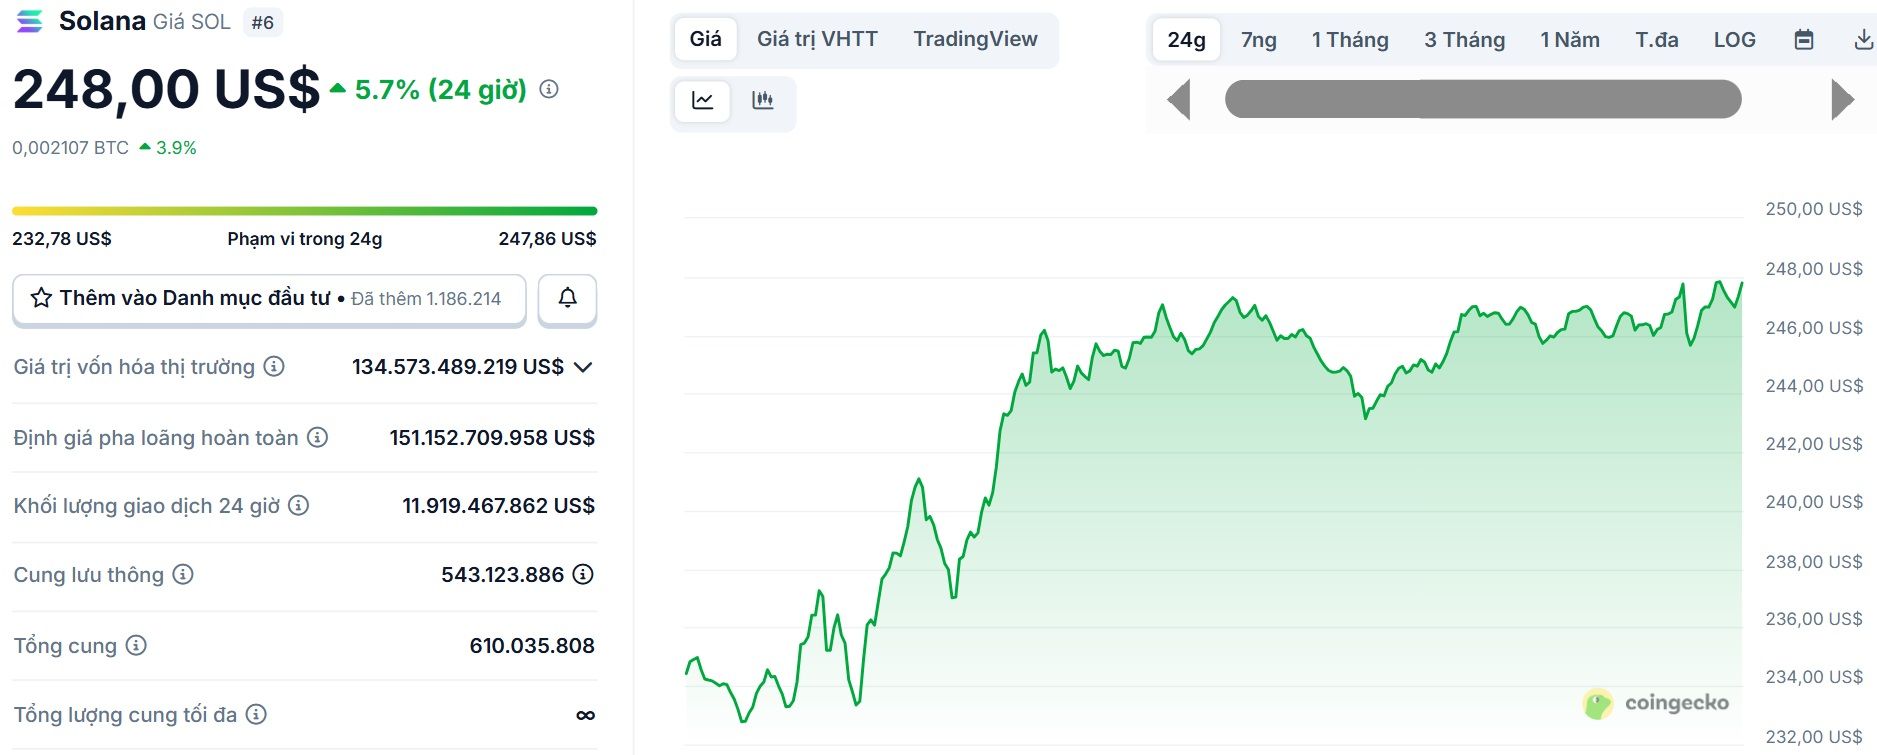This screenshot has height=755, width=1877.
Task: Click the Solana logo icon
Action: (x=30, y=21)
